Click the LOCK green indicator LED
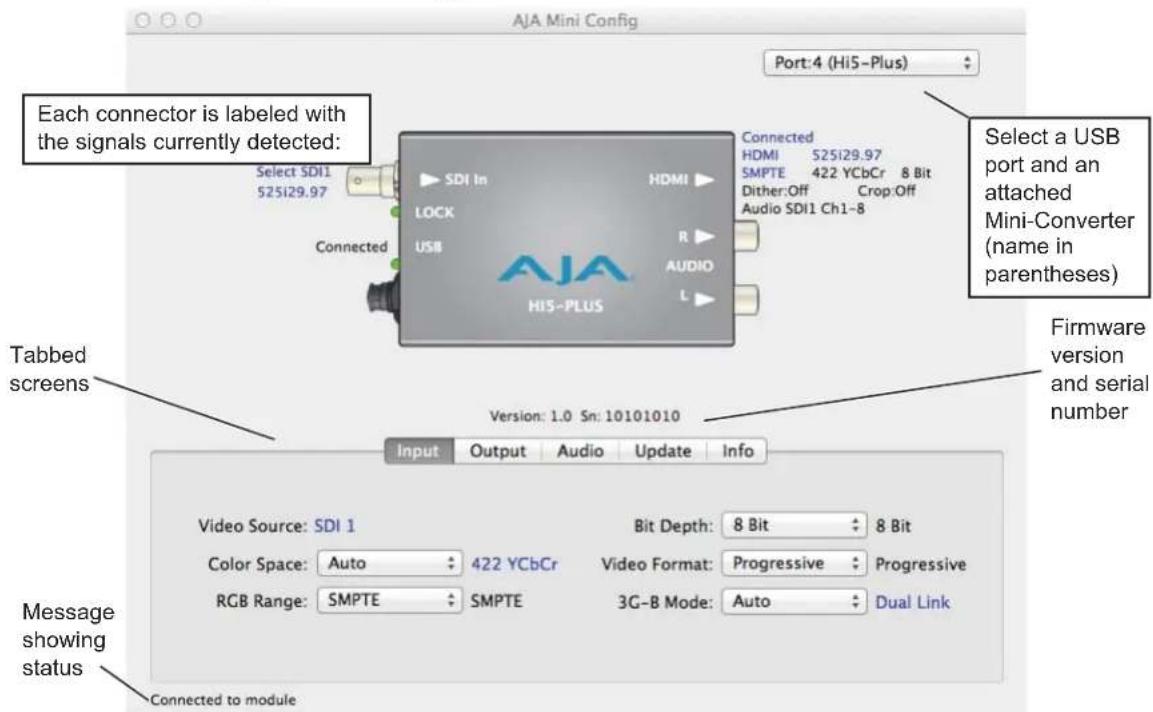This screenshot has height=712, width=1153. [395, 213]
